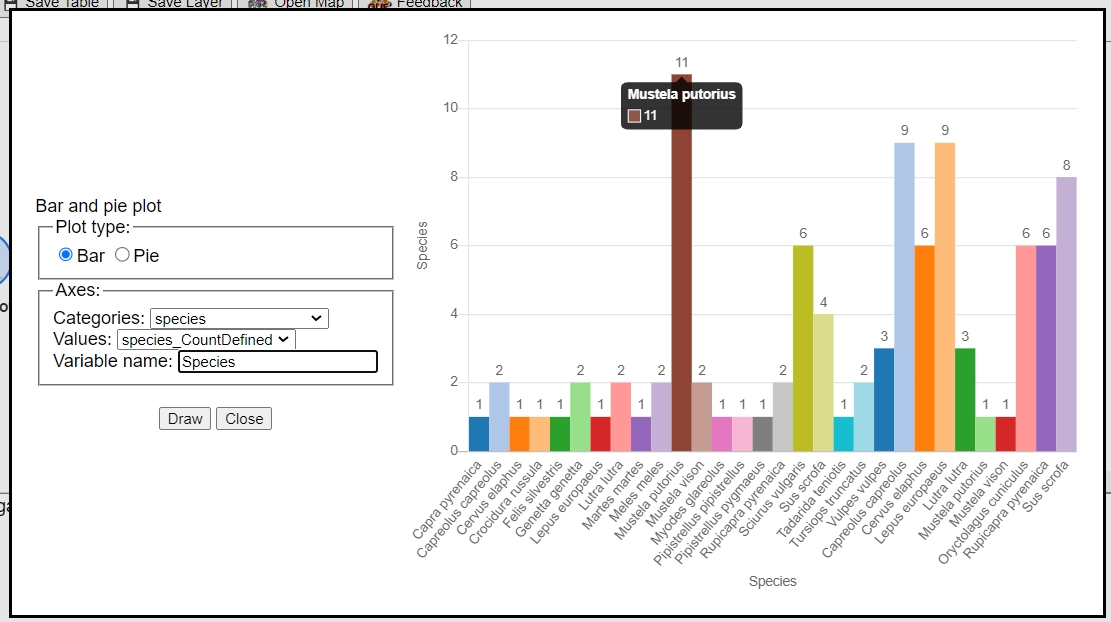
Task: Open the Categories dropdown set to species
Action: click(239, 319)
